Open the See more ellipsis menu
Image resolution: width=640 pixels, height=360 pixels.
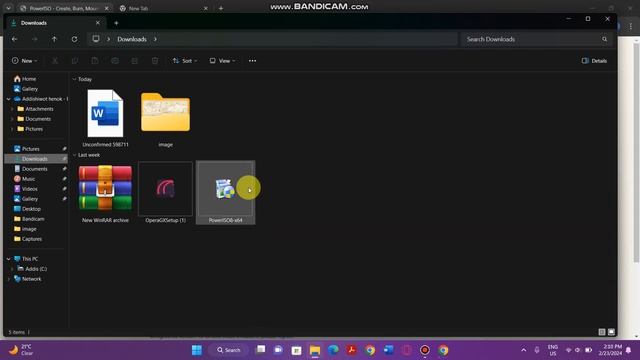[252, 61]
